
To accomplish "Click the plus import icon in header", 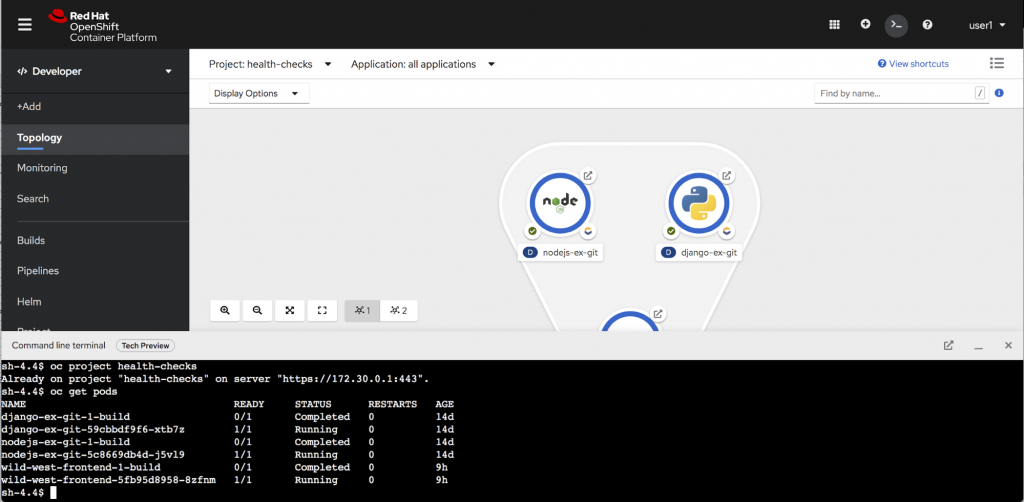I will click(866, 24).
